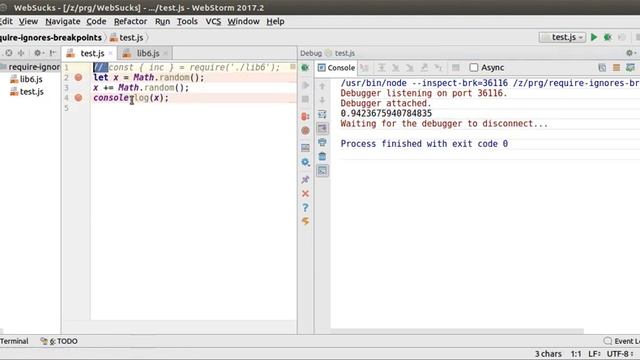Move up the console stack trace

[x=322, y=86]
